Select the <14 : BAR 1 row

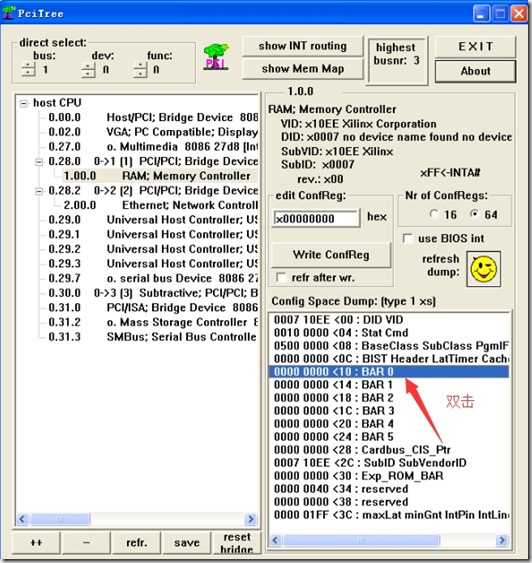(389, 385)
